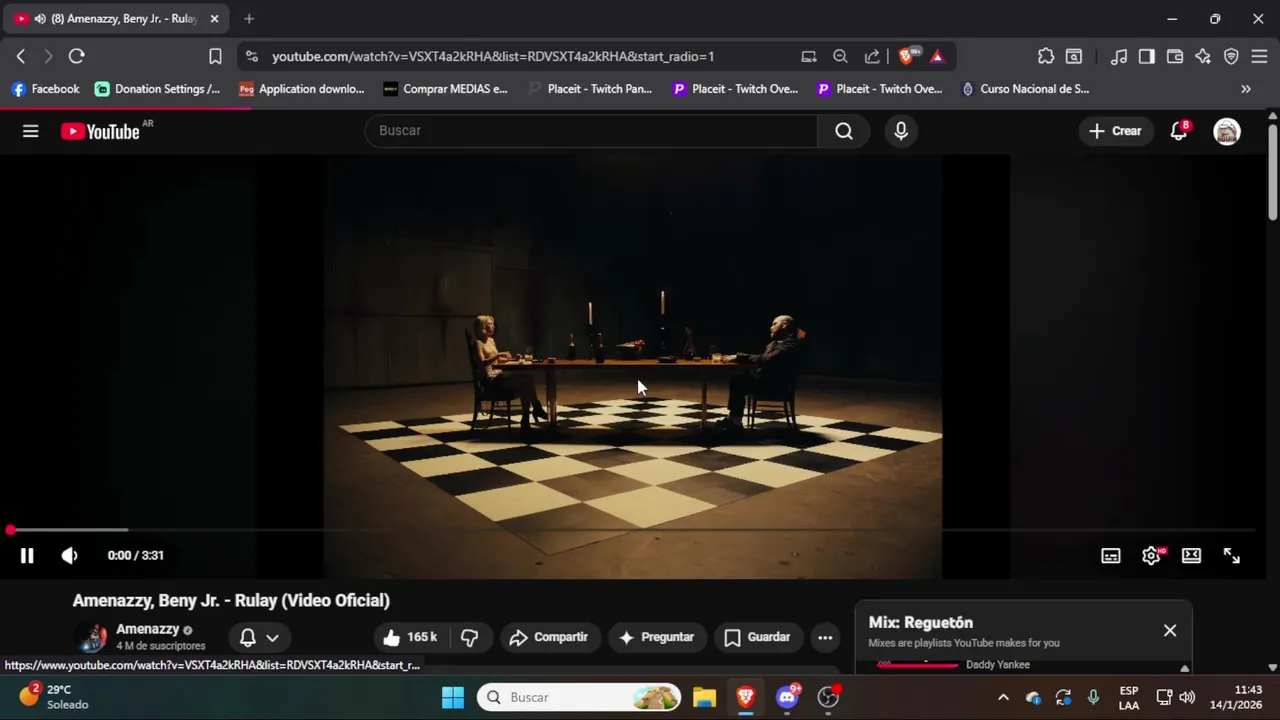Enter full screen on the player
This screenshot has height=720, width=1280.
[1232, 556]
